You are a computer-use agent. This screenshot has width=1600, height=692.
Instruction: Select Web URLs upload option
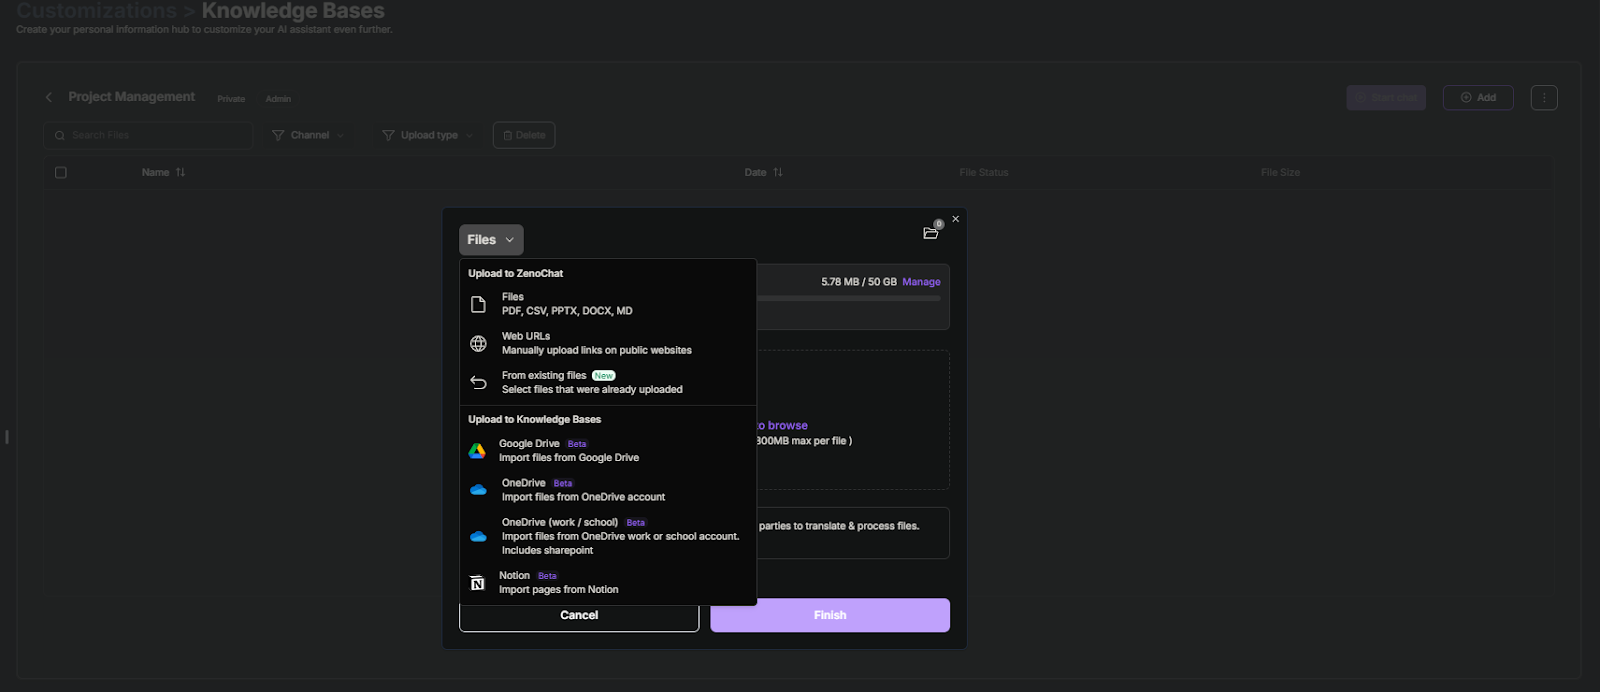point(608,343)
